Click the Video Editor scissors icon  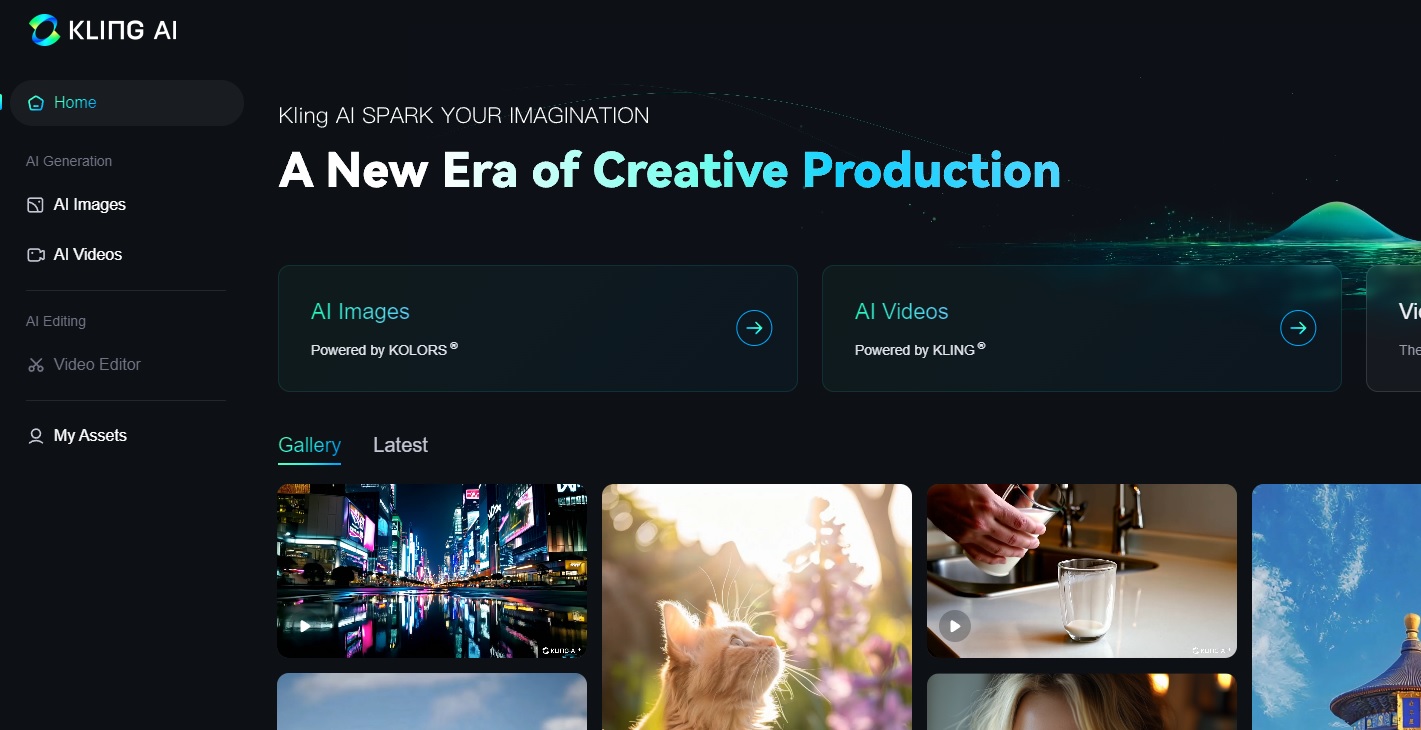coord(36,365)
